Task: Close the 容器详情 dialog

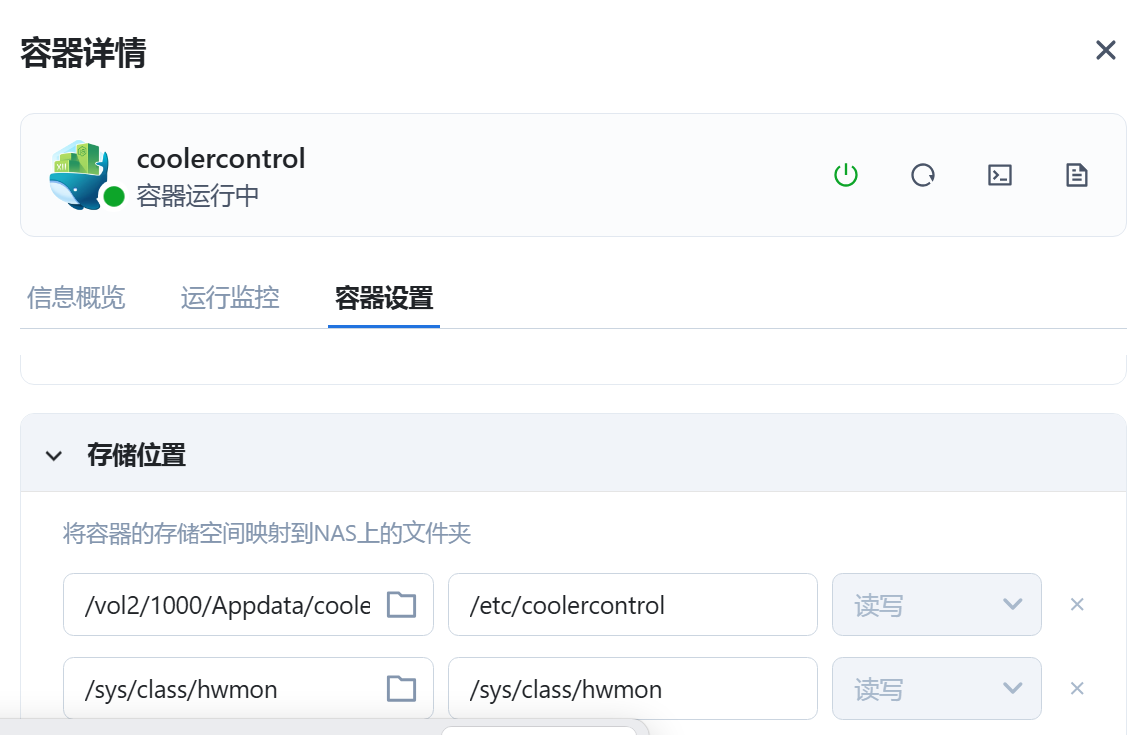Action: (x=1105, y=50)
